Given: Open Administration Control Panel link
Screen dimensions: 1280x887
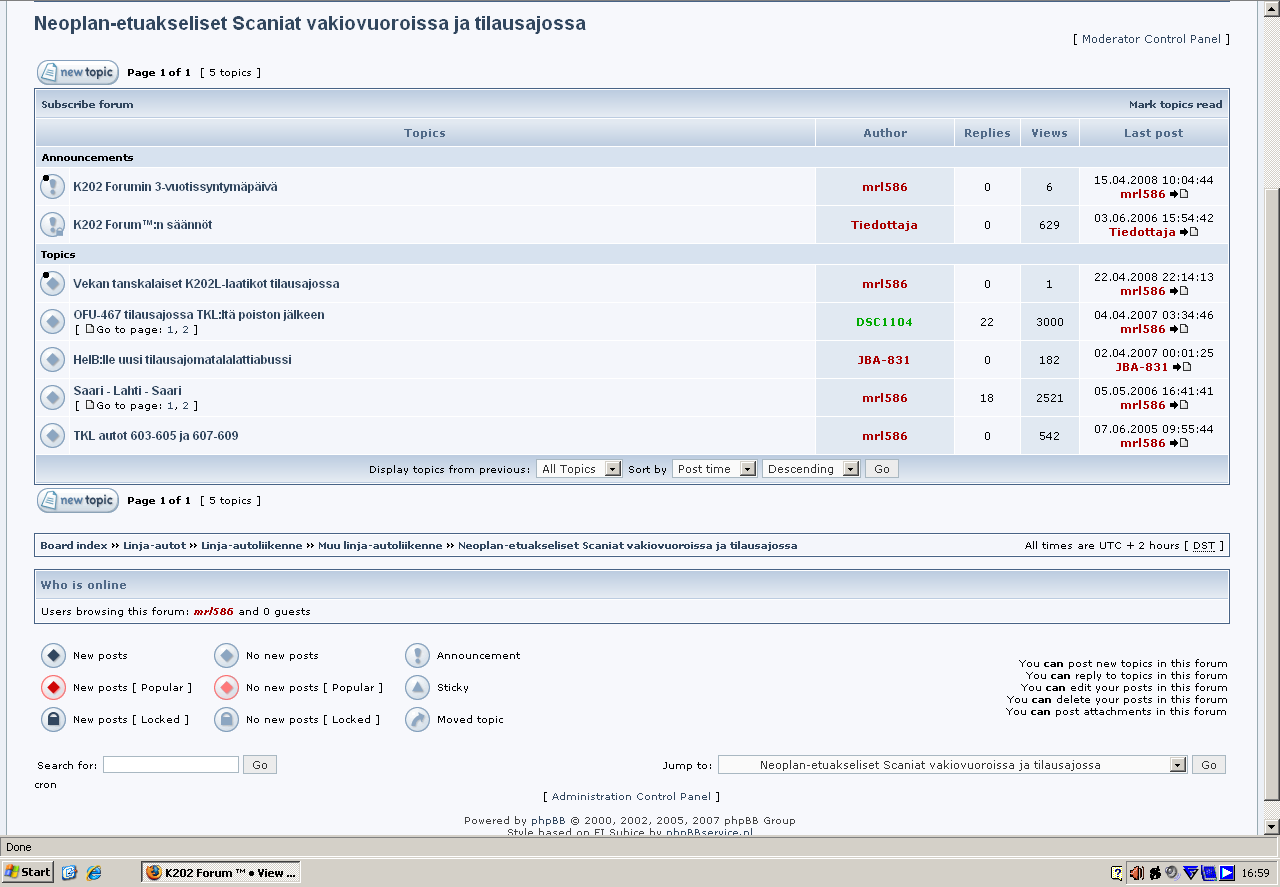Looking at the screenshot, I should coord(631,797).
